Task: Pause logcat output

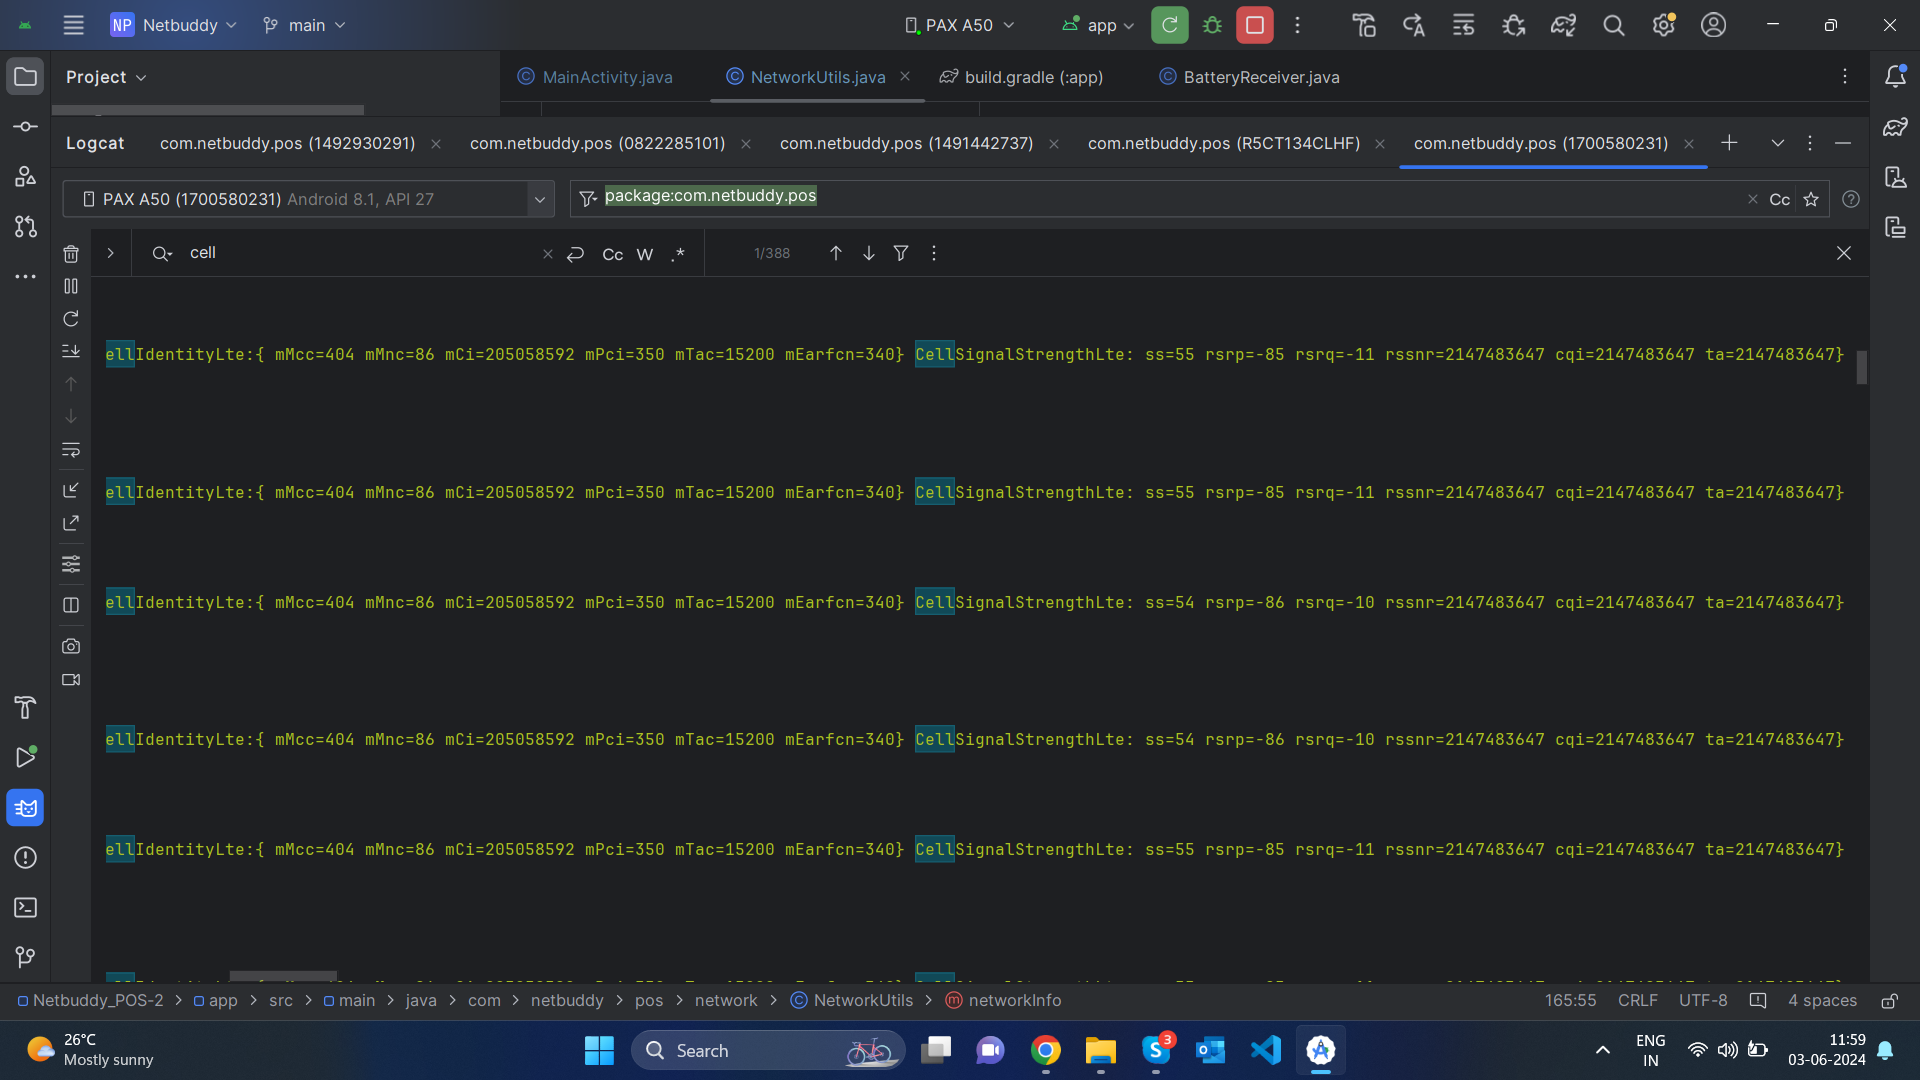Action: 71,286
